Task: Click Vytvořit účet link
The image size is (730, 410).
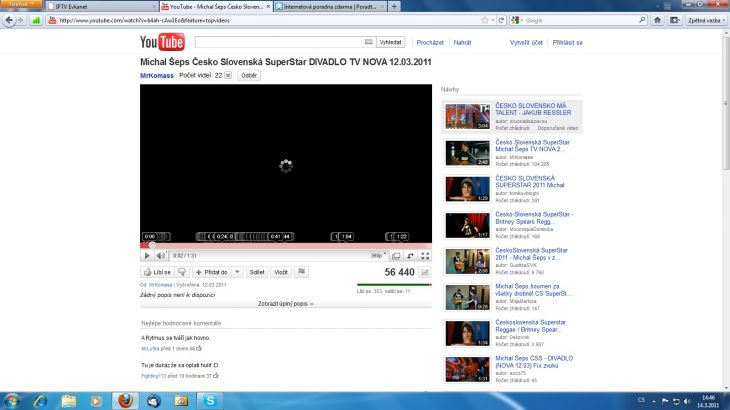Action: point(526,43)
